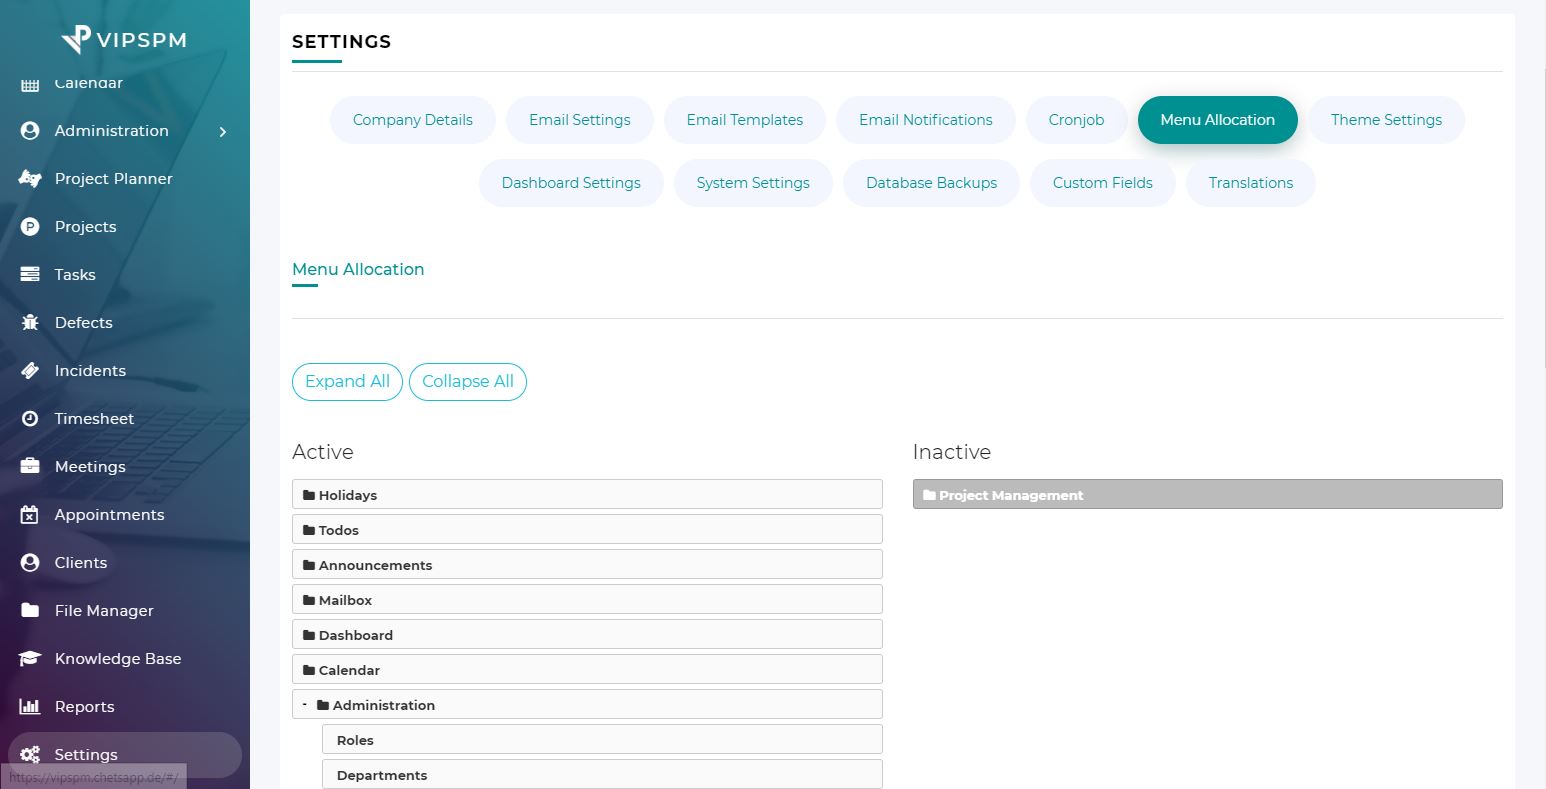Click the Projects circle icon
Screen dimensions: 1546x789
coord(30,227)
